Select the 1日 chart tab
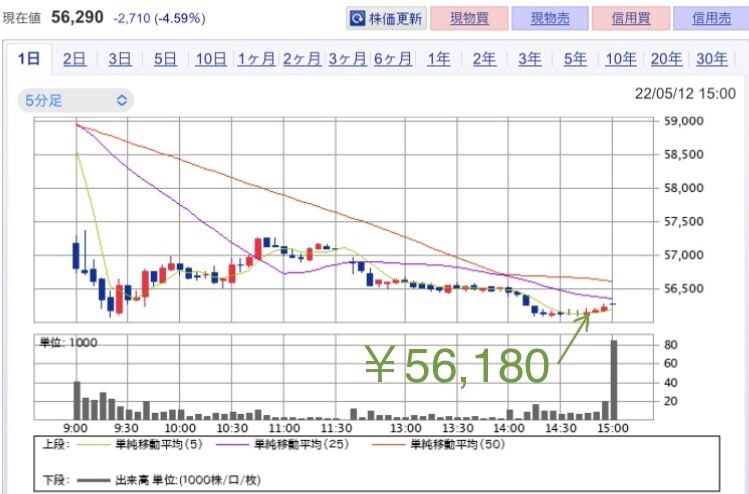 tap(29, 59)
